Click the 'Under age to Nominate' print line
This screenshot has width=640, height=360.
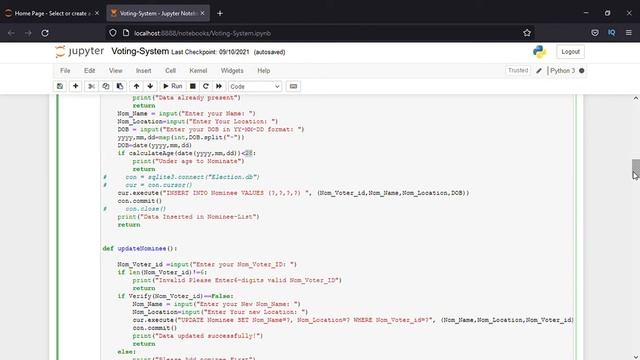[x=188, y=161]
